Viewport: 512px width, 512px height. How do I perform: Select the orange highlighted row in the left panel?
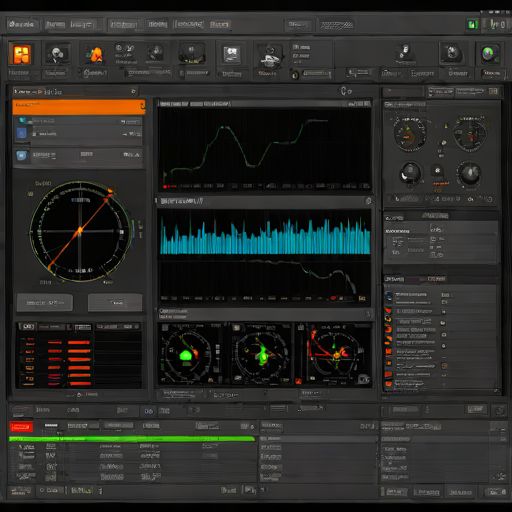tap(79, 107)
